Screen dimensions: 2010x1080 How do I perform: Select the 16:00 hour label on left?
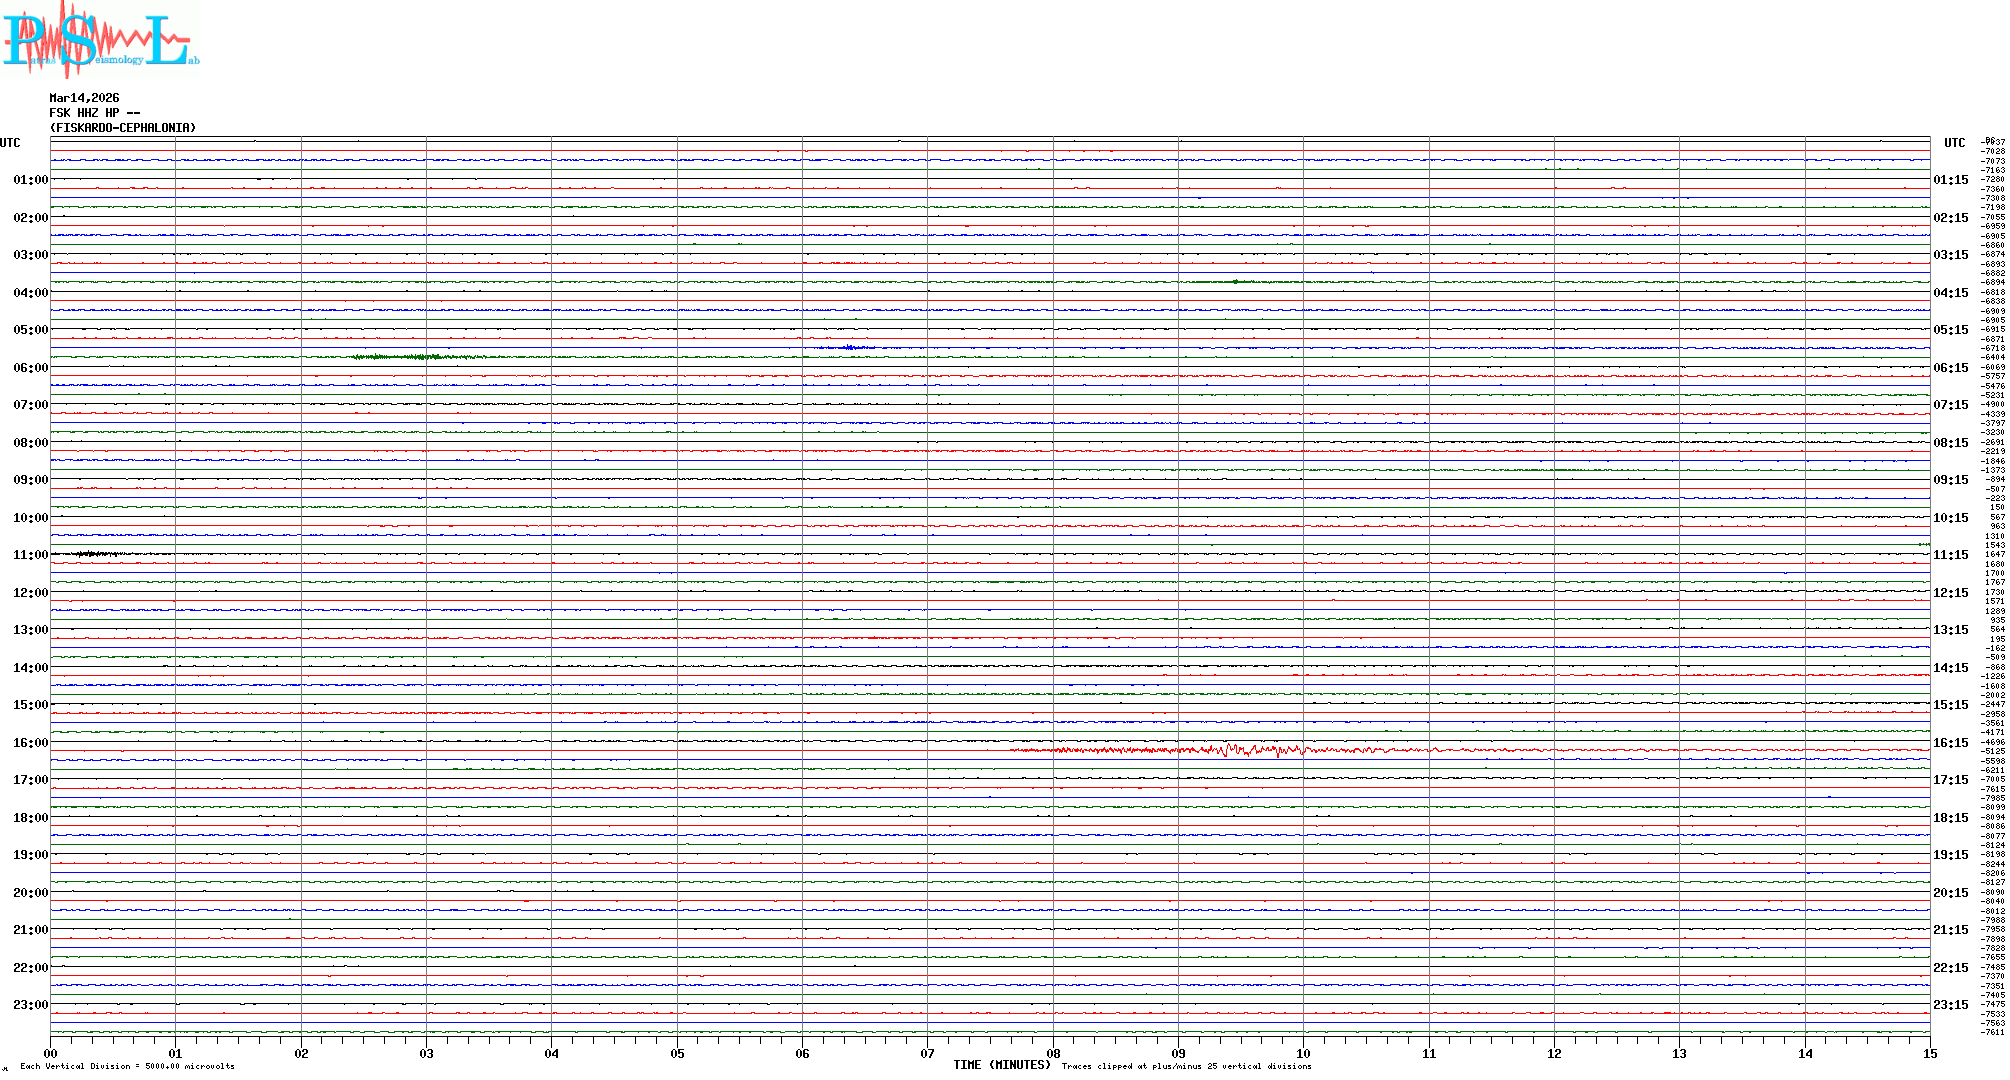point(30,743)
